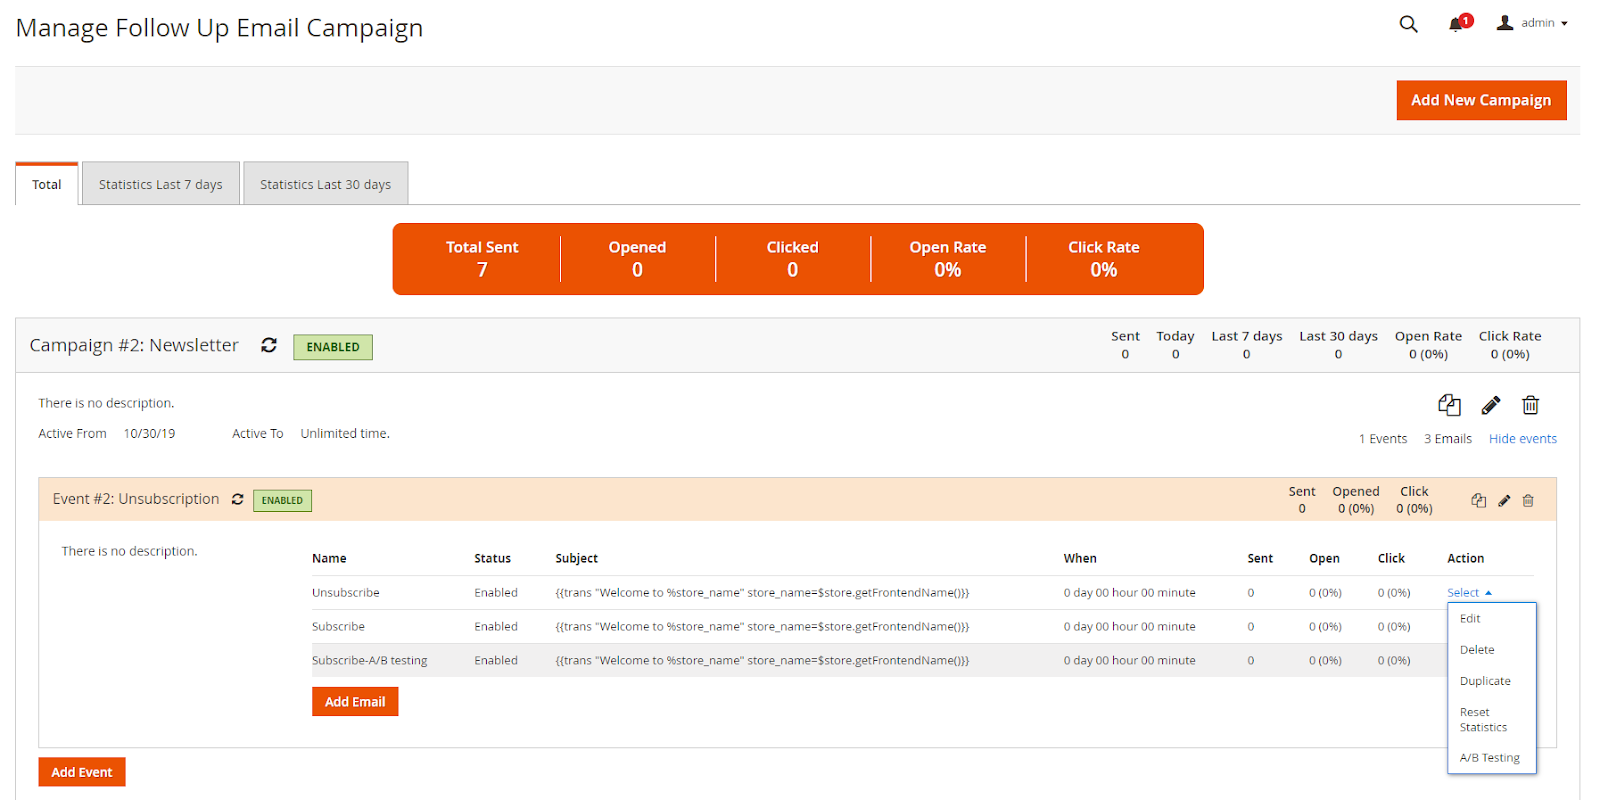
Task: Toggle the campaign ENABLED status badge
Action: 333,347
